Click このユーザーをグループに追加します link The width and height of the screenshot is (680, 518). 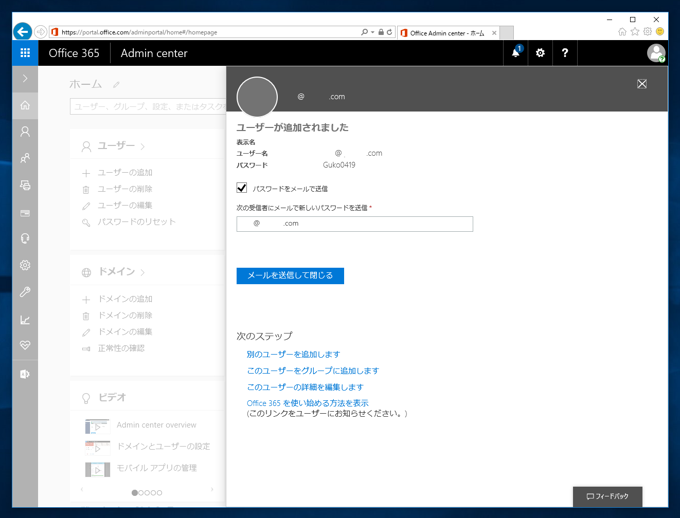(313, 370)
